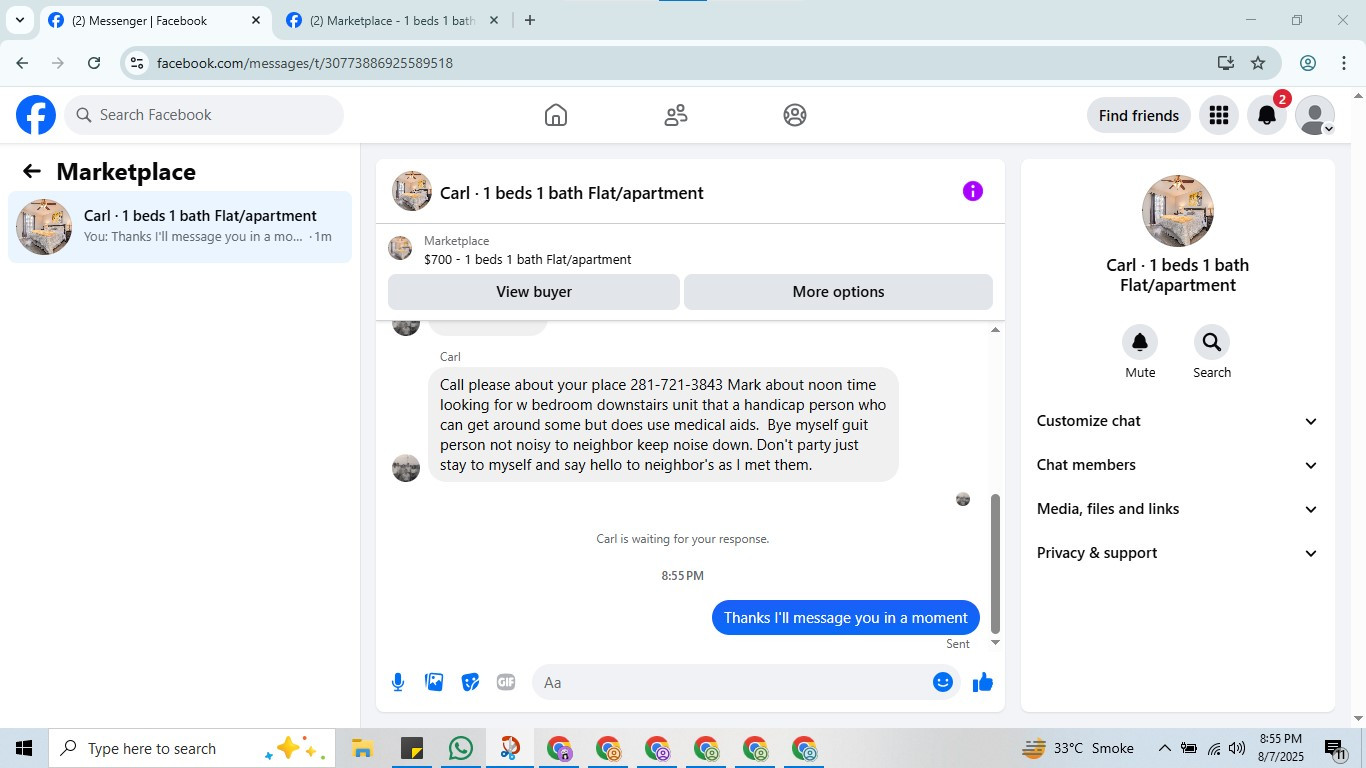1366x768 pixels.
Task: Focus the Search Facebook field
Action: 204,115
